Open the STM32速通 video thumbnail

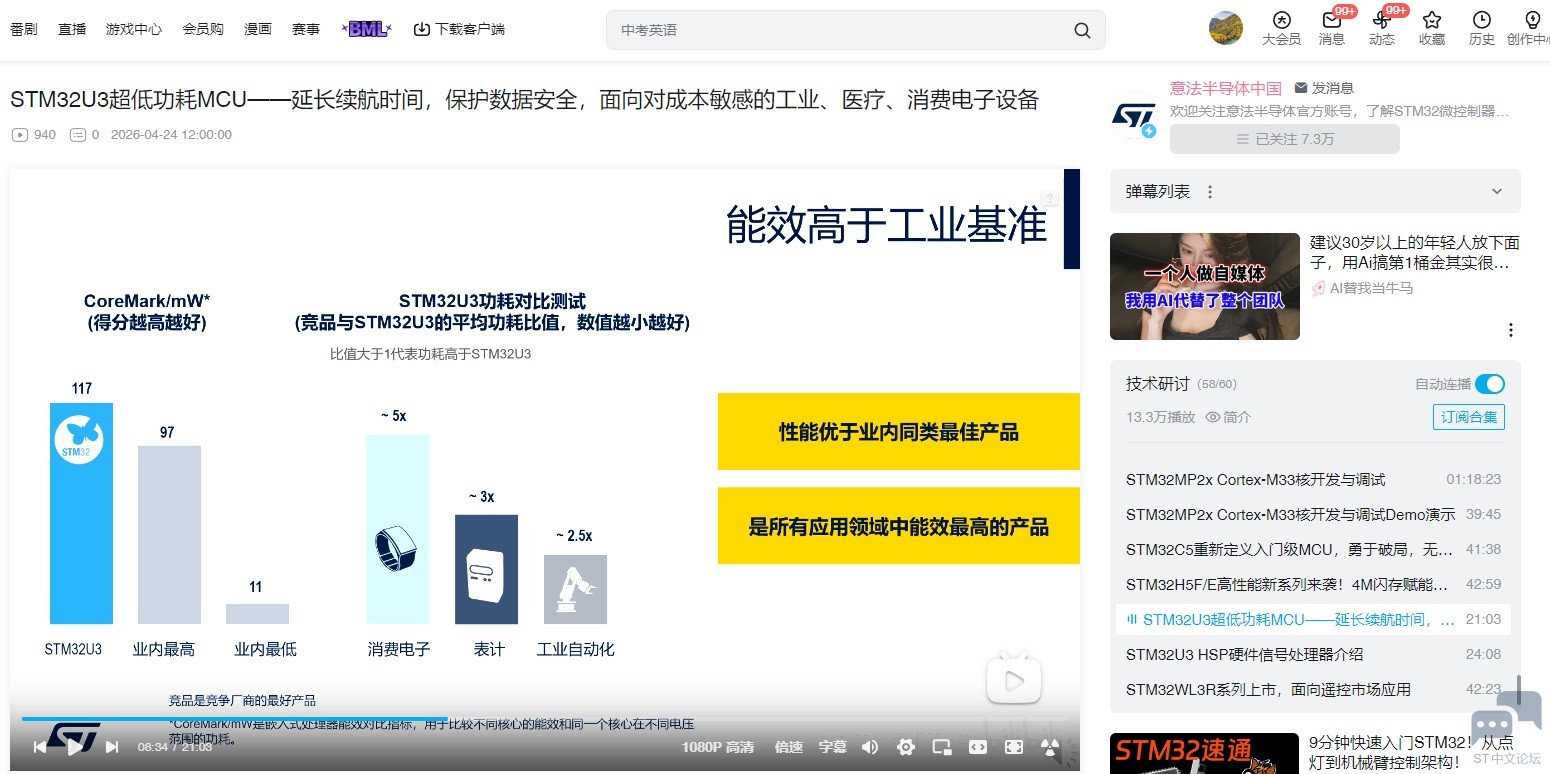(1205, 754)
